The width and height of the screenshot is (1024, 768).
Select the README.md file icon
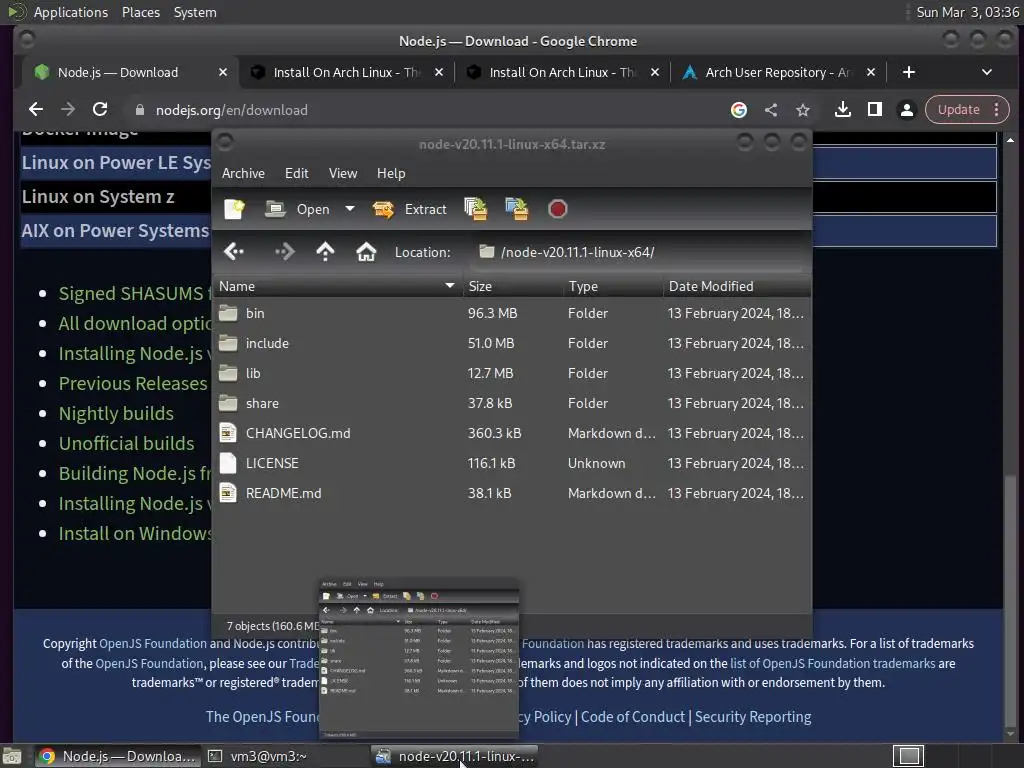tap(228, 493)
